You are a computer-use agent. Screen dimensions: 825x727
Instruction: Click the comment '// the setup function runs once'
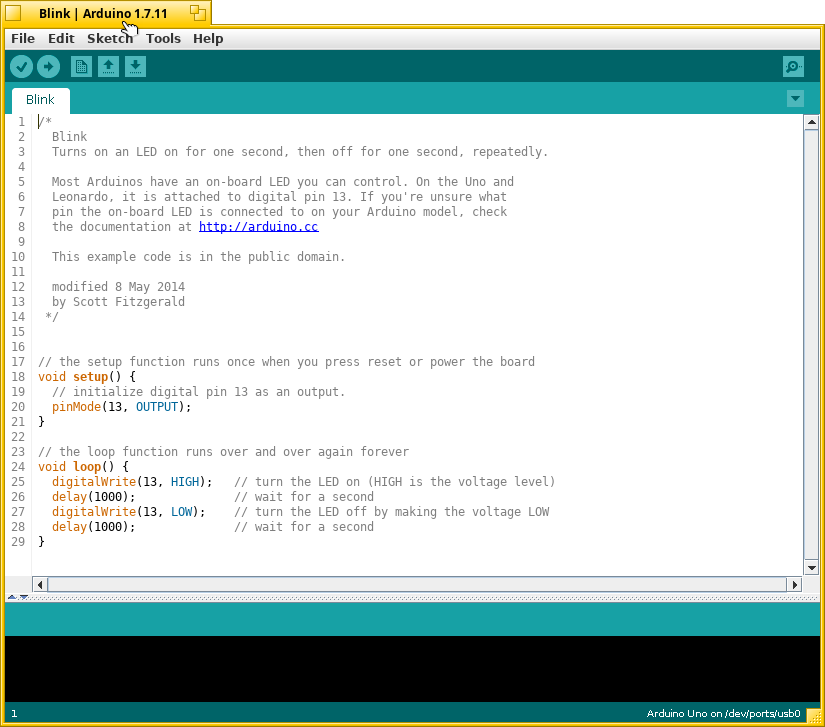point(286,362)
